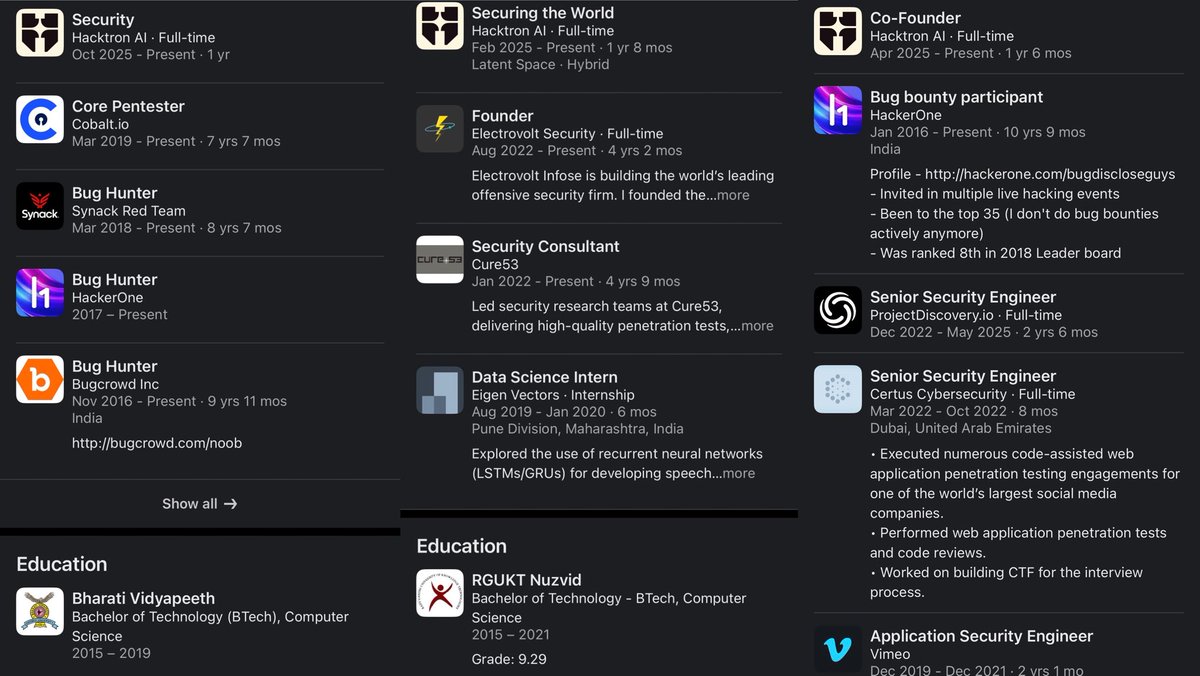Open the Securing the World position title
Image resolution: width=1200 pixels, height=676 pixels.
pyautogui.click(x=543, y=13)
